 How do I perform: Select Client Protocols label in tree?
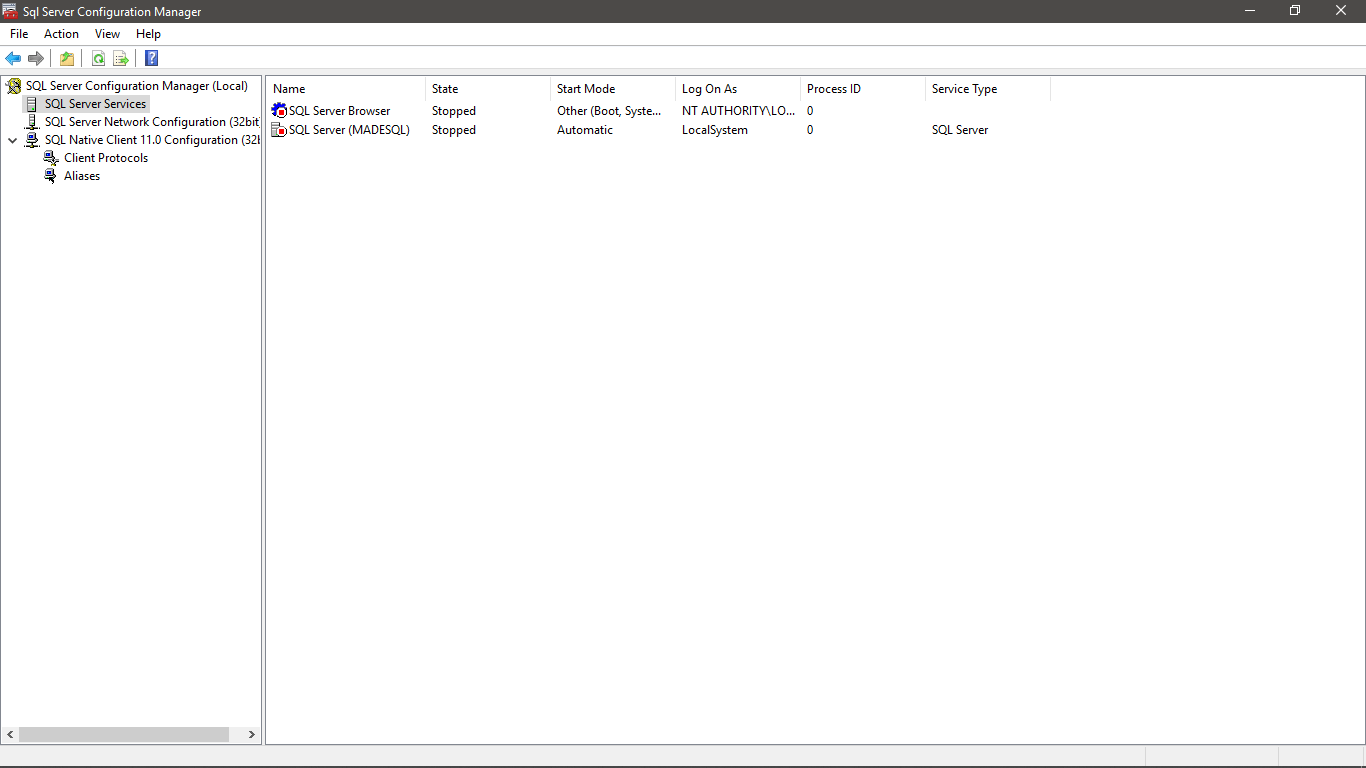(106, 158)
